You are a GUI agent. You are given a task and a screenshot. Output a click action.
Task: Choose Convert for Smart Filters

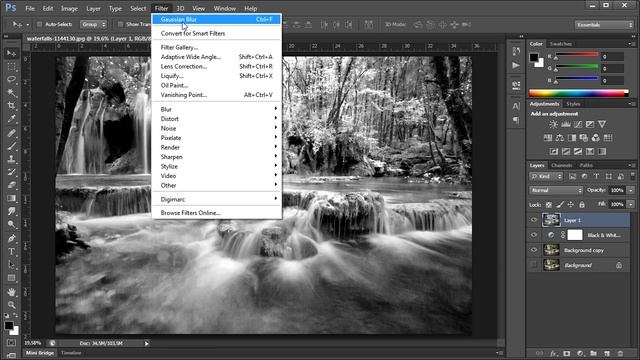[x=217, y=33]
